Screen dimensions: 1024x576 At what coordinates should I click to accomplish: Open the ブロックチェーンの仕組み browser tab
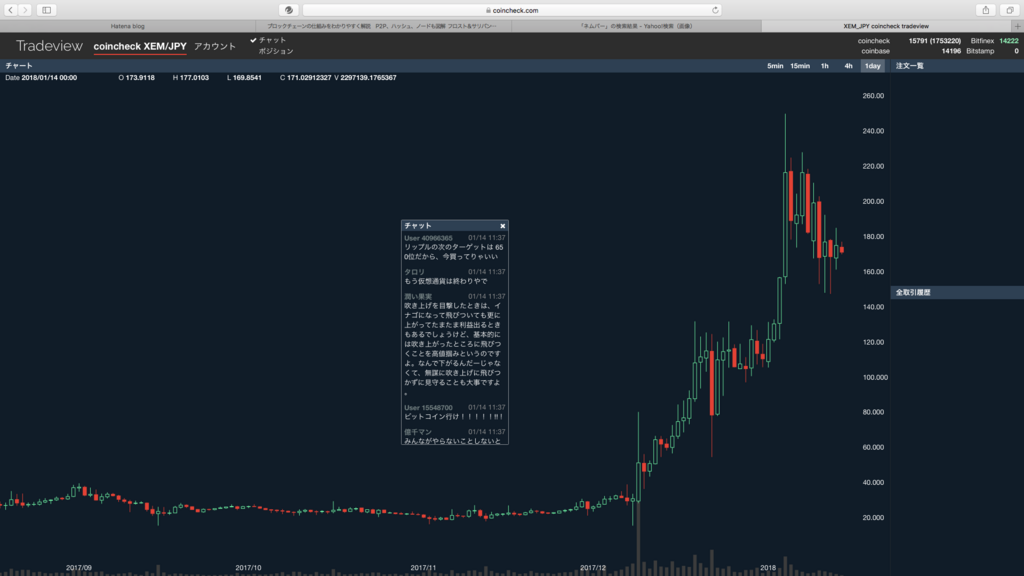tap(383, 26)
